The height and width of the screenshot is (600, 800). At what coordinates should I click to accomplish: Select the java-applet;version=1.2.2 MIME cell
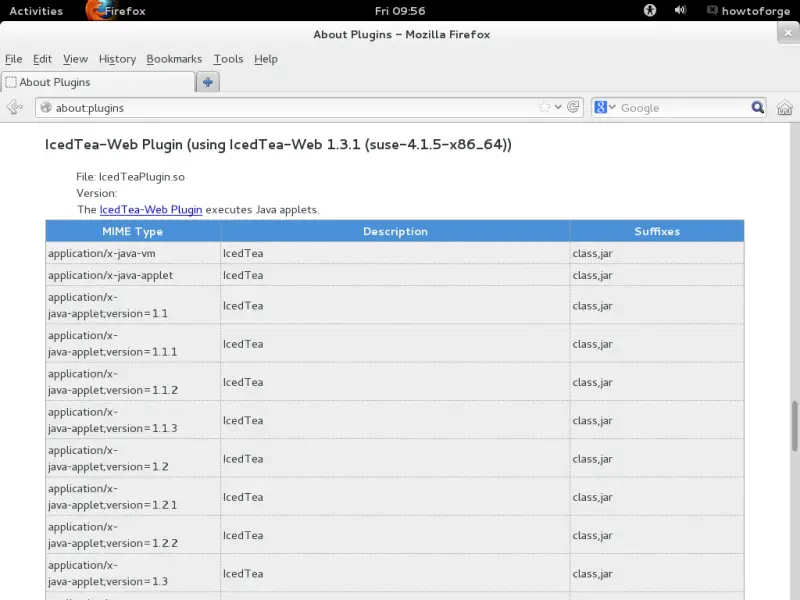click(x=133, y=535)
